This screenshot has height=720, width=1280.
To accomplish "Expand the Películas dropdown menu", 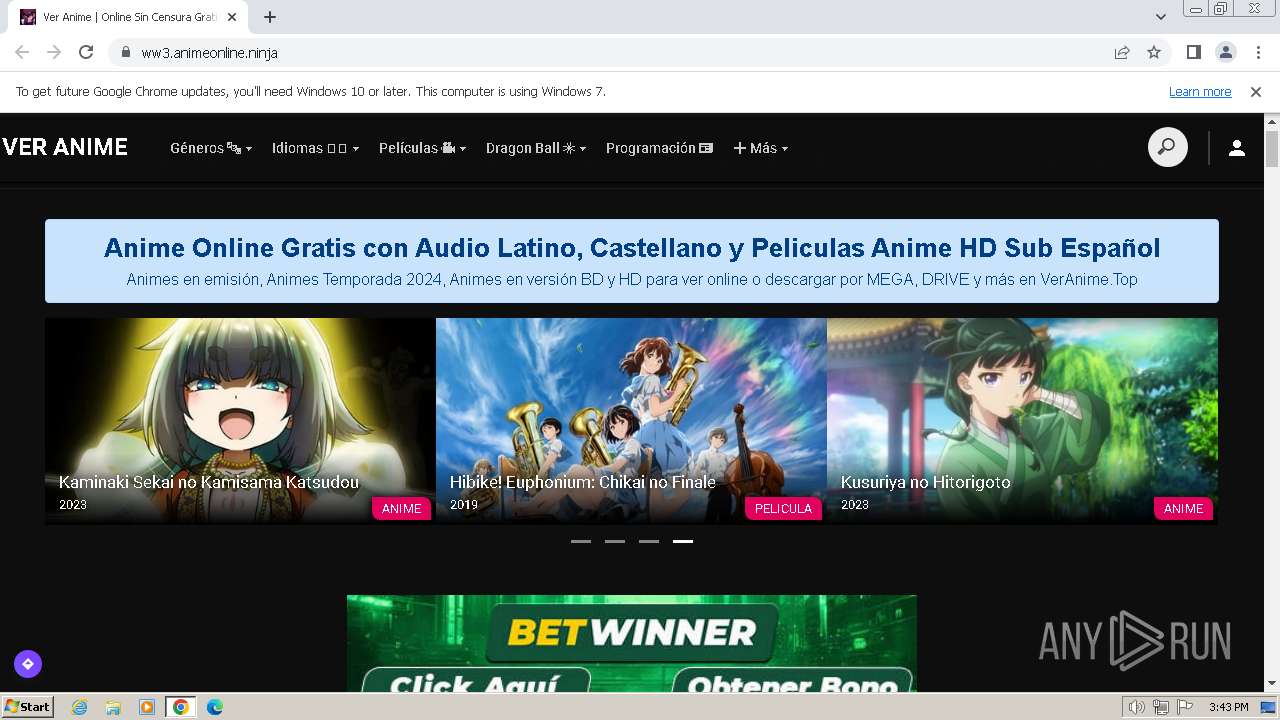I will (422, 148).
